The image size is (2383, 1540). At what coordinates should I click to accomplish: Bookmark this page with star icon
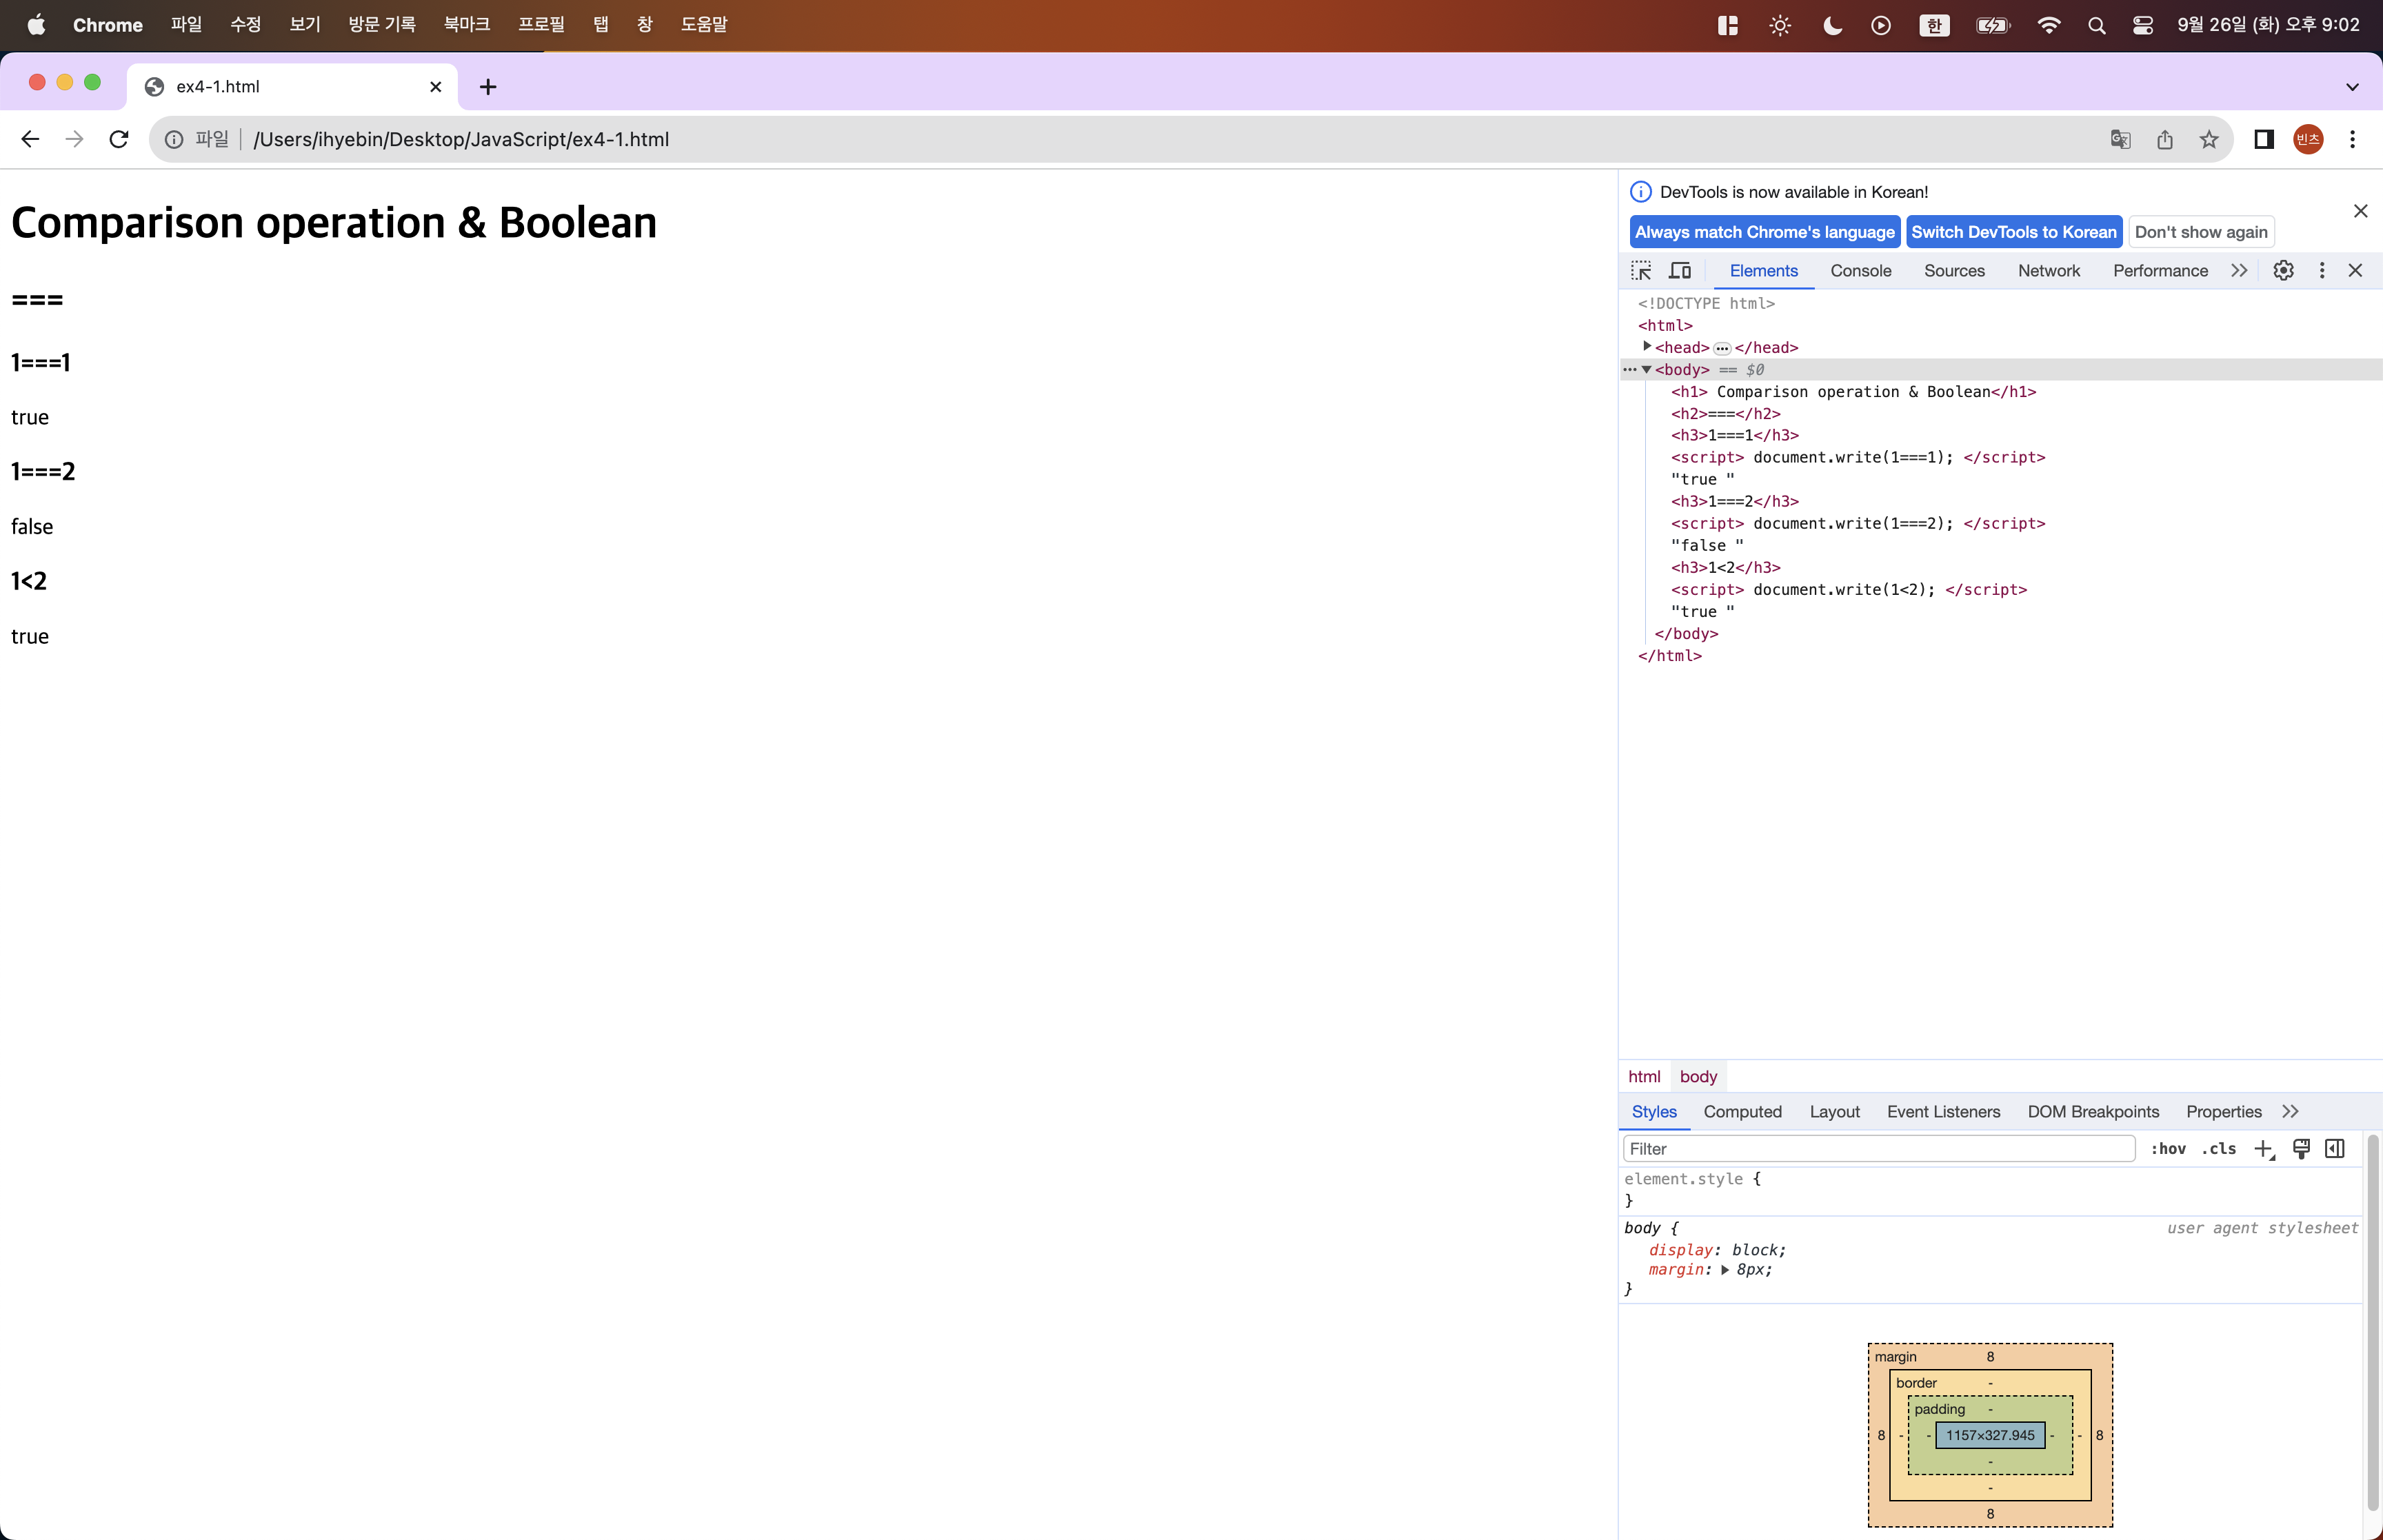tap(2209, 140)
